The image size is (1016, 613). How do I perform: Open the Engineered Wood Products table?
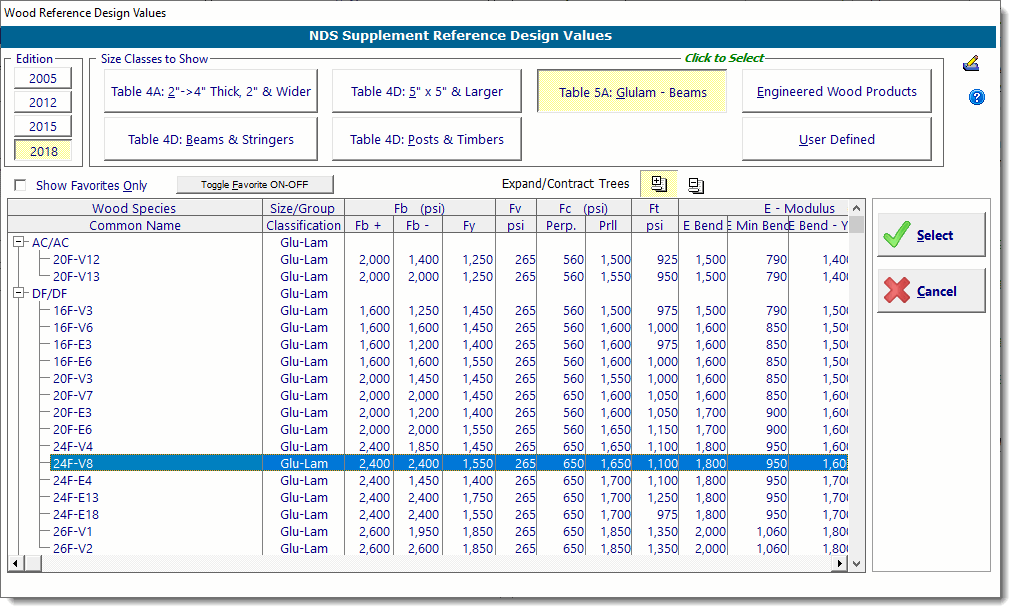point(836,92)
